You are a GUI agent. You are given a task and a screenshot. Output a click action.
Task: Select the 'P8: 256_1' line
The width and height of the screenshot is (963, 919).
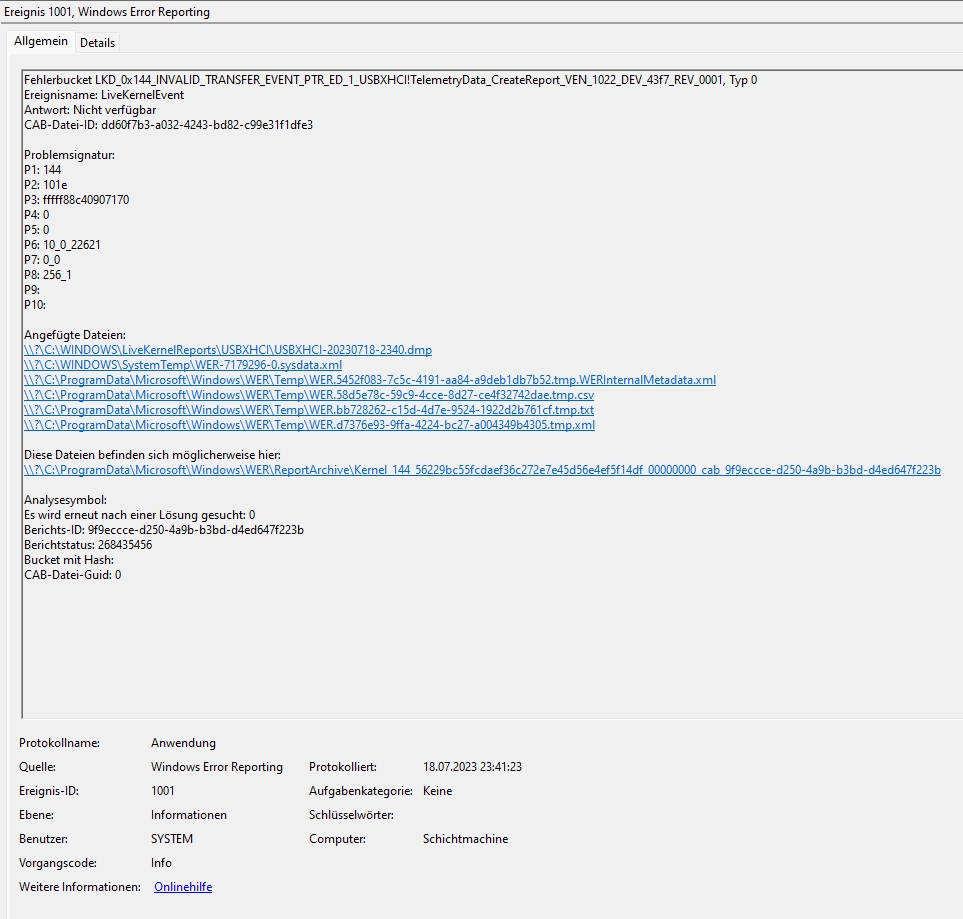(x=48, y=275)
